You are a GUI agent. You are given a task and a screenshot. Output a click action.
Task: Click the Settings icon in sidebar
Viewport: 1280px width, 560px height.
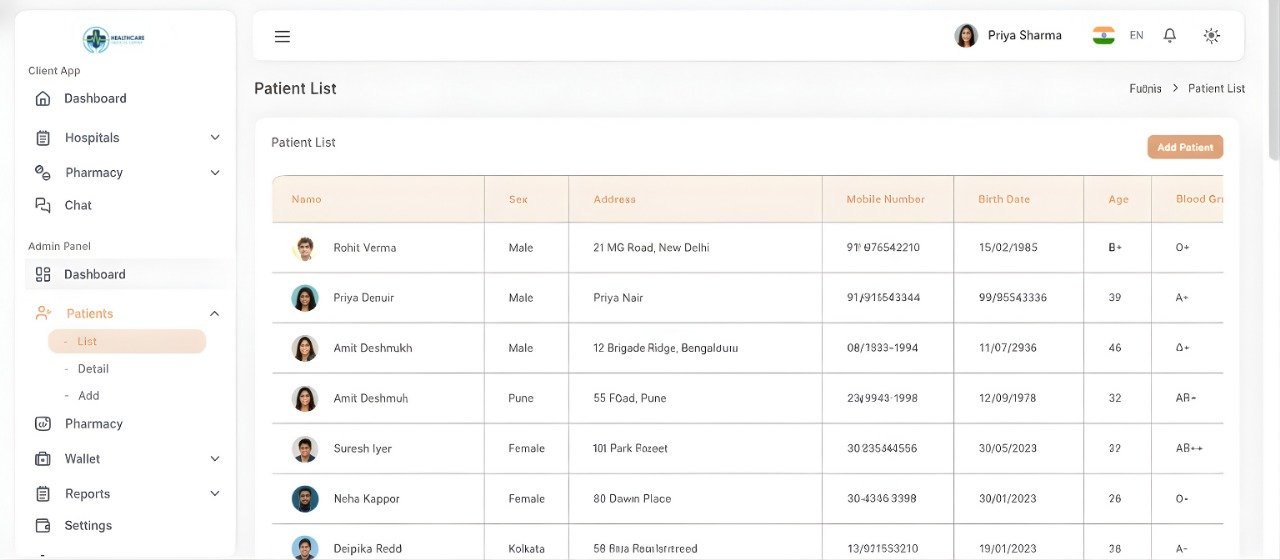[x=43, y=526]
